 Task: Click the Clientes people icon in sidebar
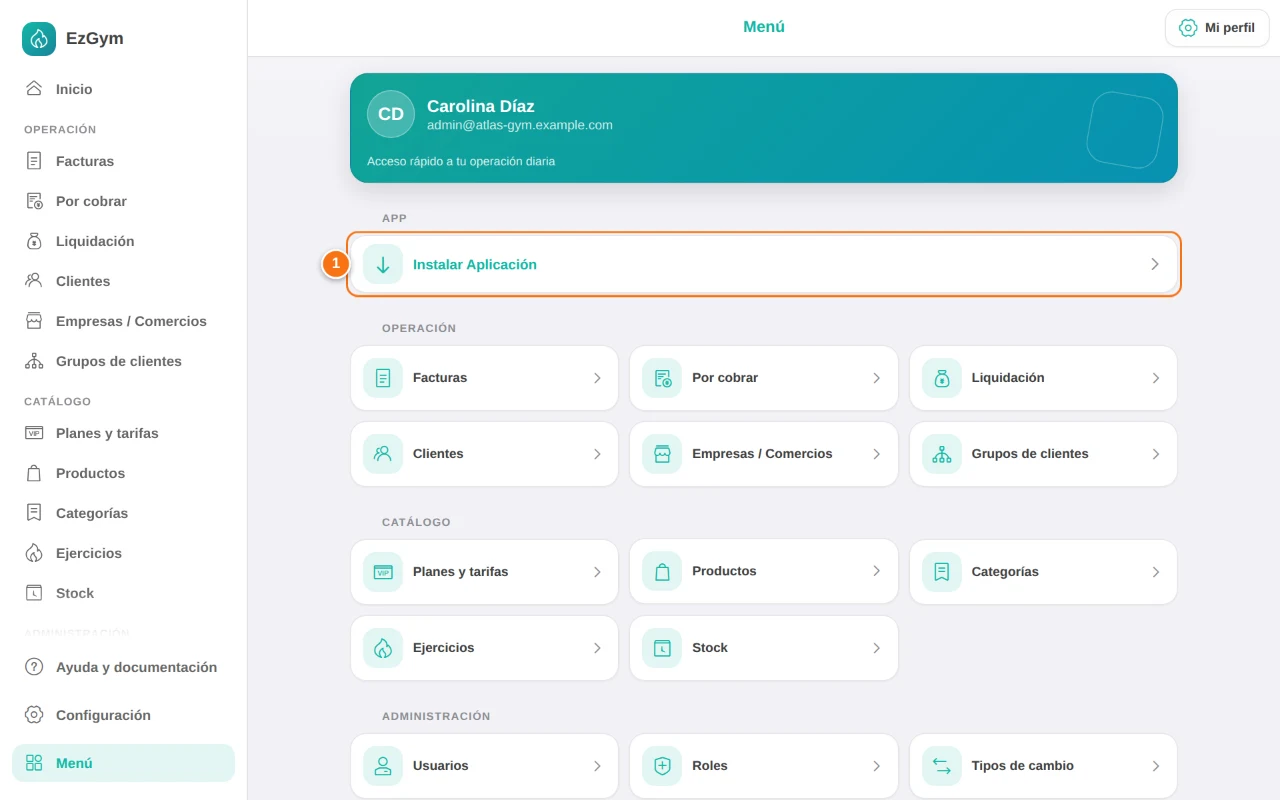click(x=34, y=281)
